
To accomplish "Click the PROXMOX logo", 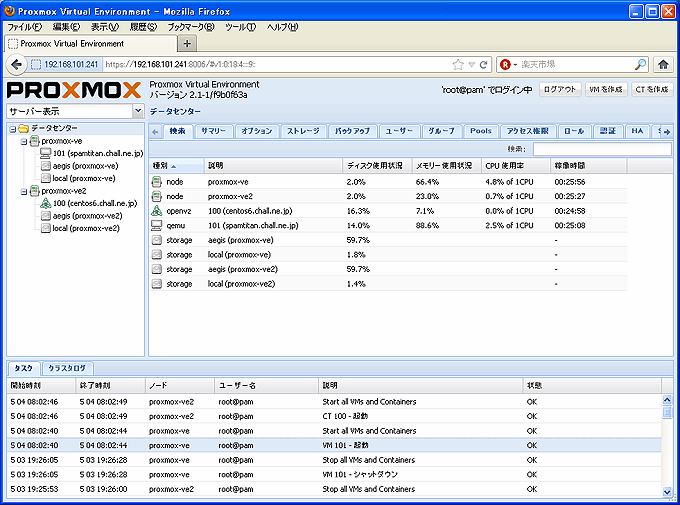I will point(74,90).
